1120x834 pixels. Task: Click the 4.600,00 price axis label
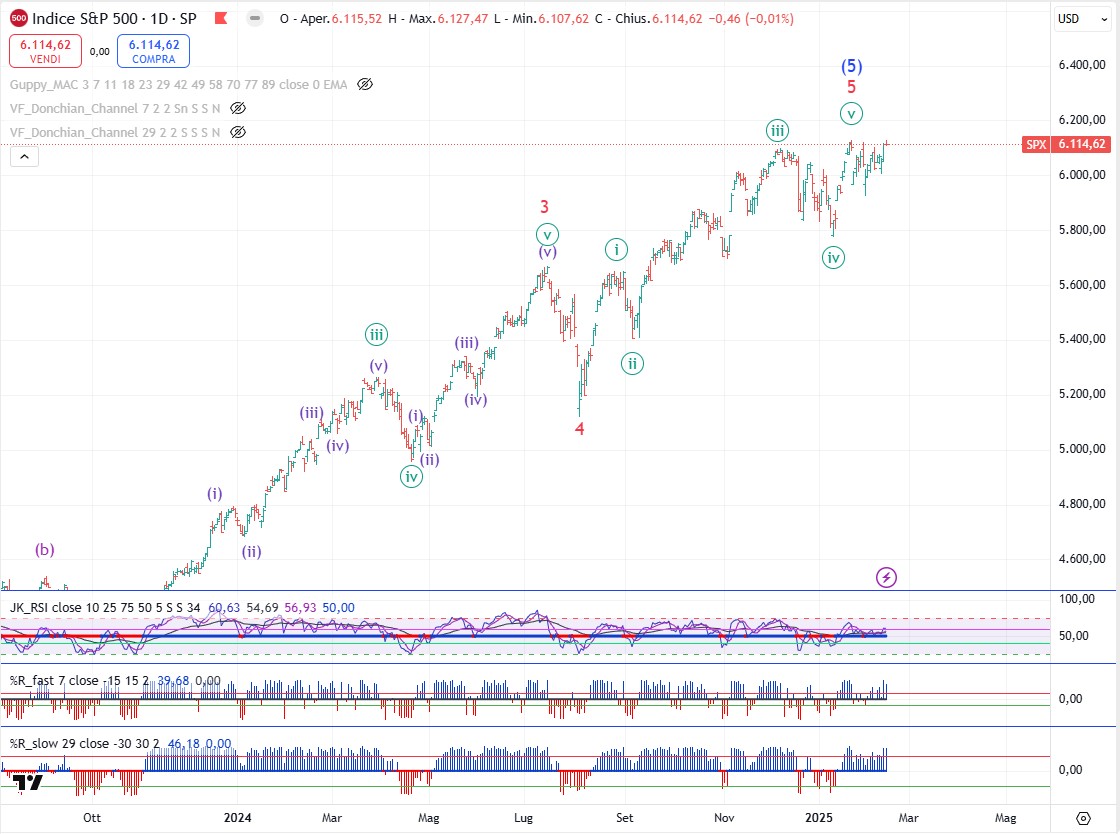[x=1082, y=559]
